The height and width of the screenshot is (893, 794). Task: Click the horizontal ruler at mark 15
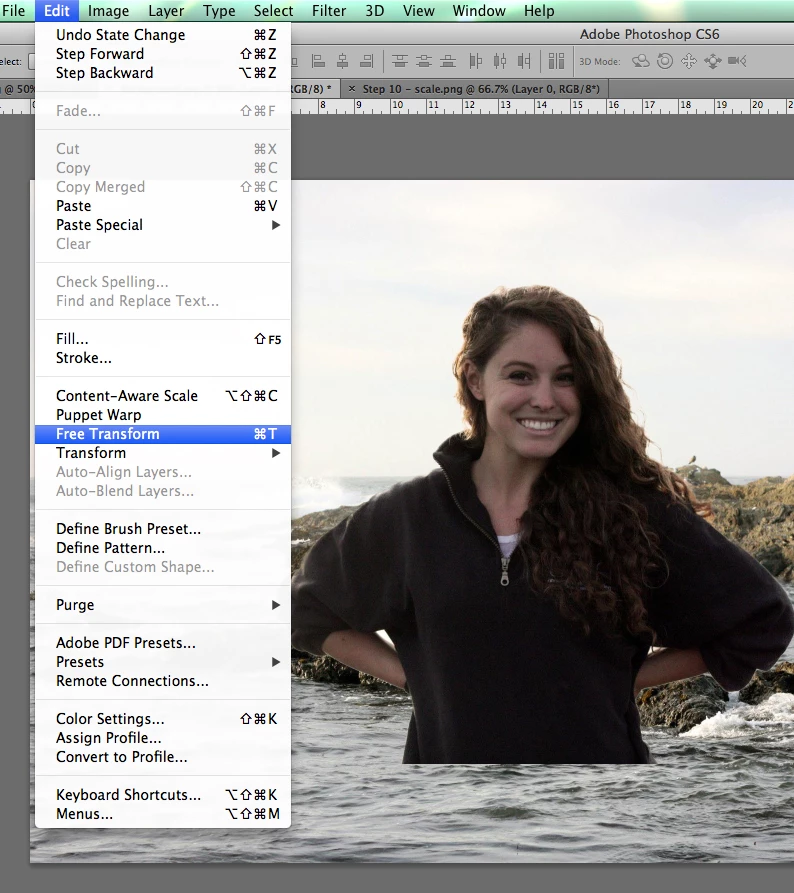578,105
